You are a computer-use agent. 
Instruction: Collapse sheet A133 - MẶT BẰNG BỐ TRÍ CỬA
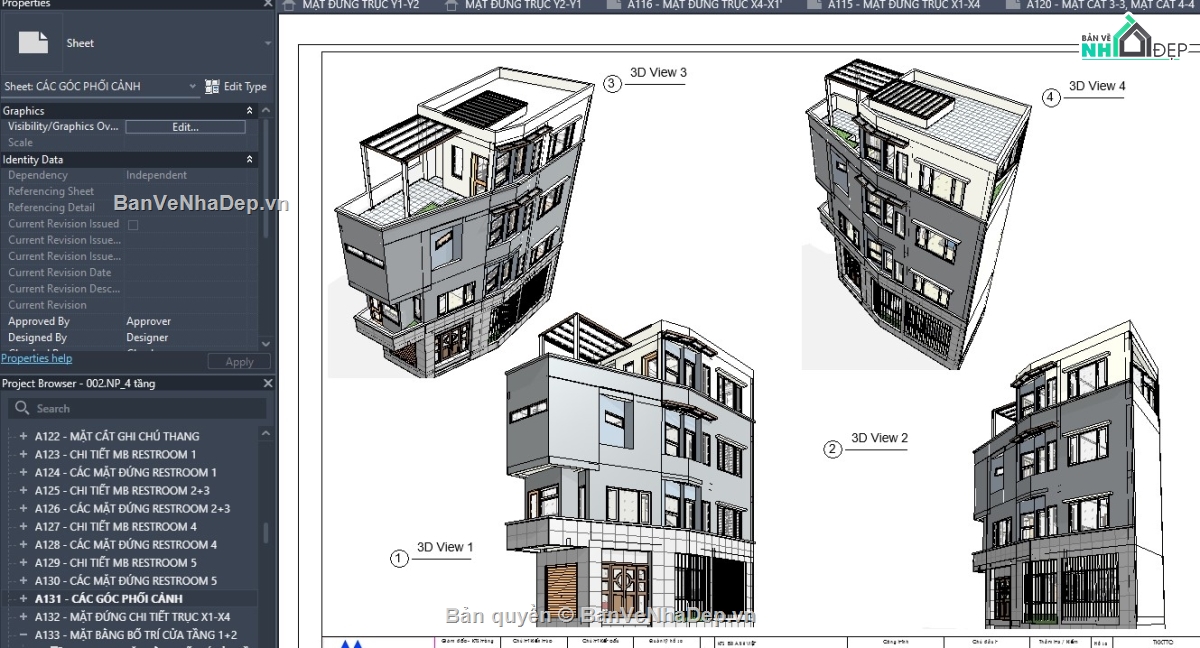tap(23, 635)
